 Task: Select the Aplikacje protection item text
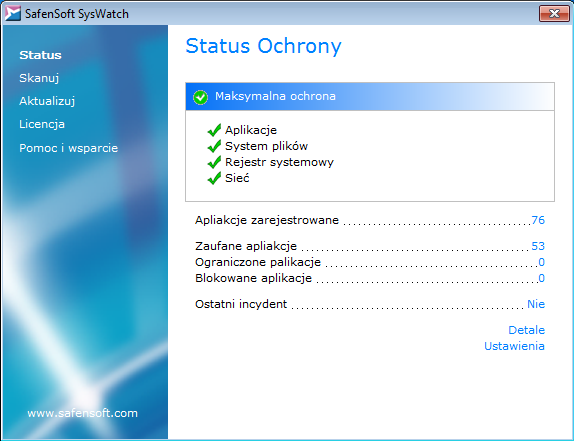click(251, 130)
